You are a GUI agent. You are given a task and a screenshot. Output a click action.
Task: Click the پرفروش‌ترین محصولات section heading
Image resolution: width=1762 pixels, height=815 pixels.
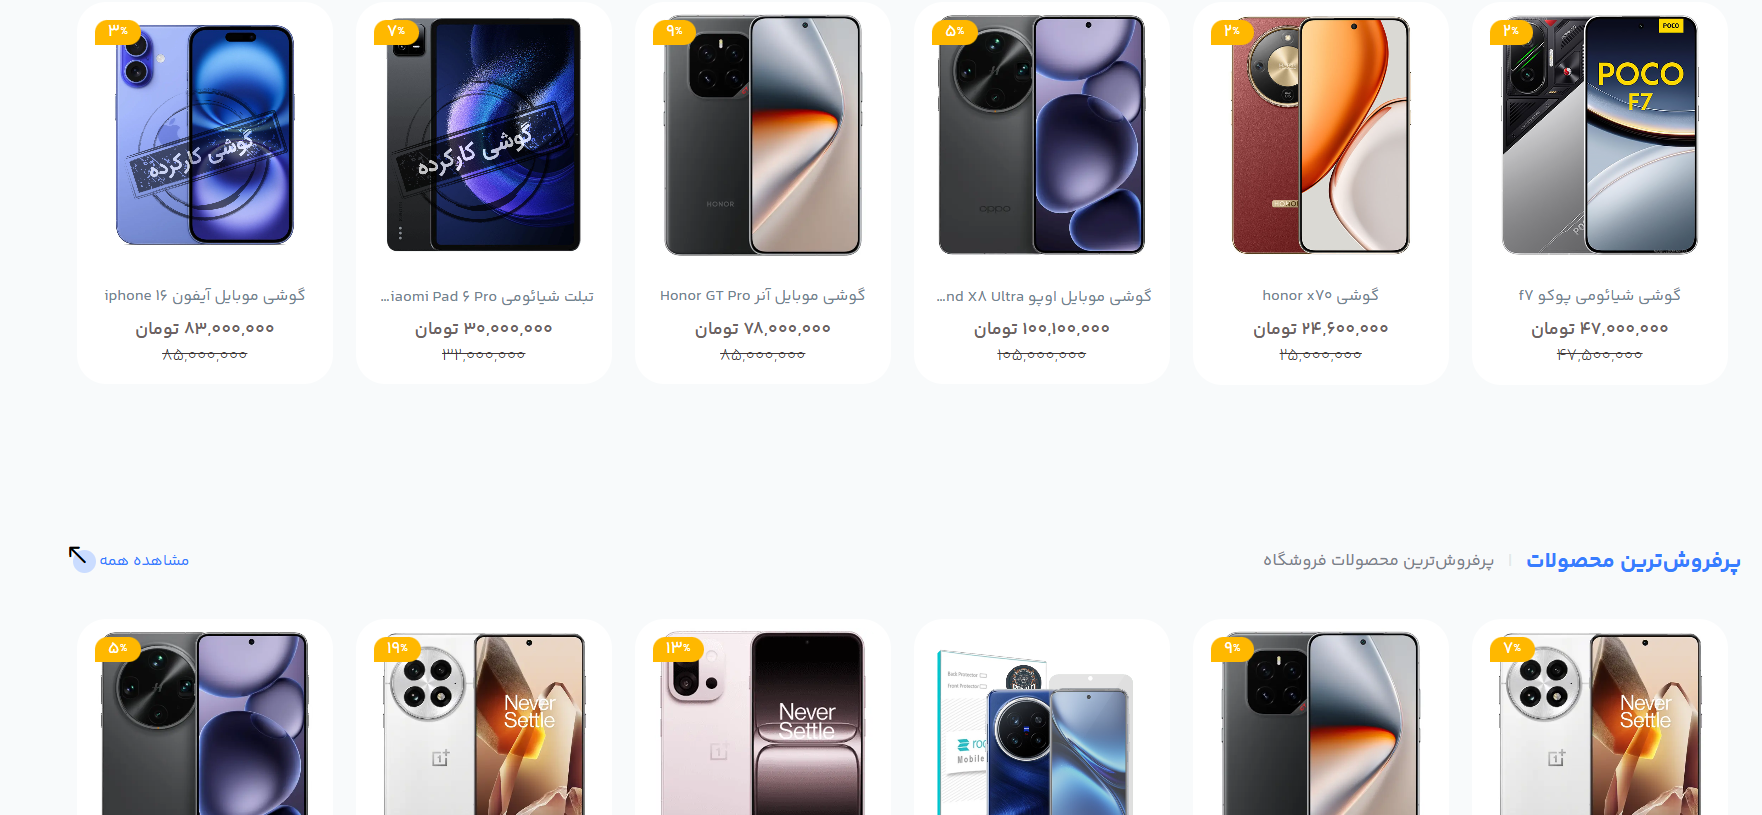tap(1633, 560)
